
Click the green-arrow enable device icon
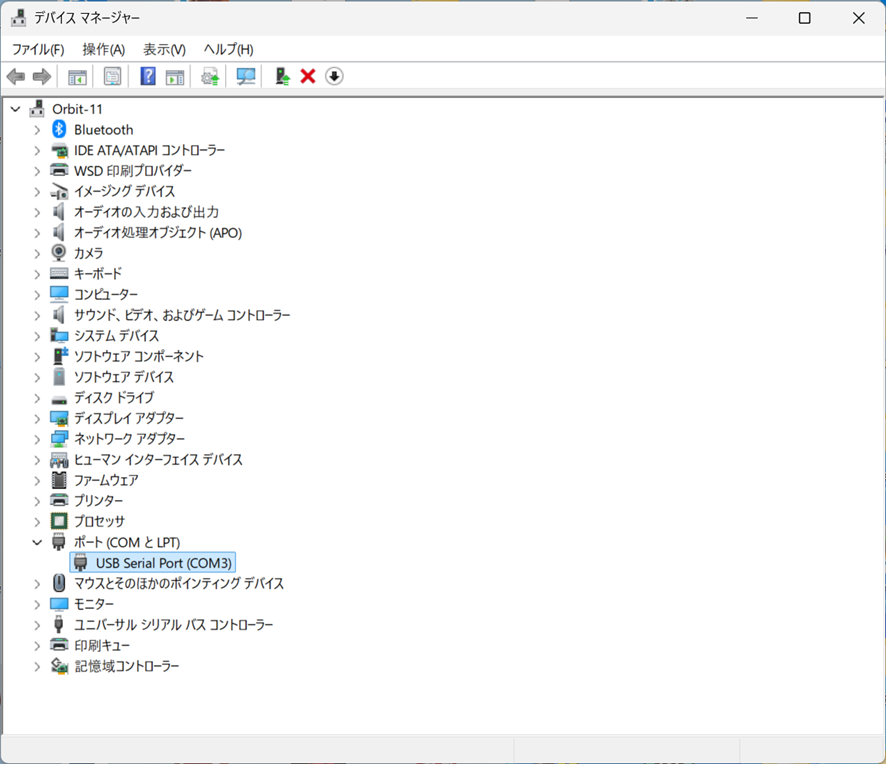(x=283, y=77)
